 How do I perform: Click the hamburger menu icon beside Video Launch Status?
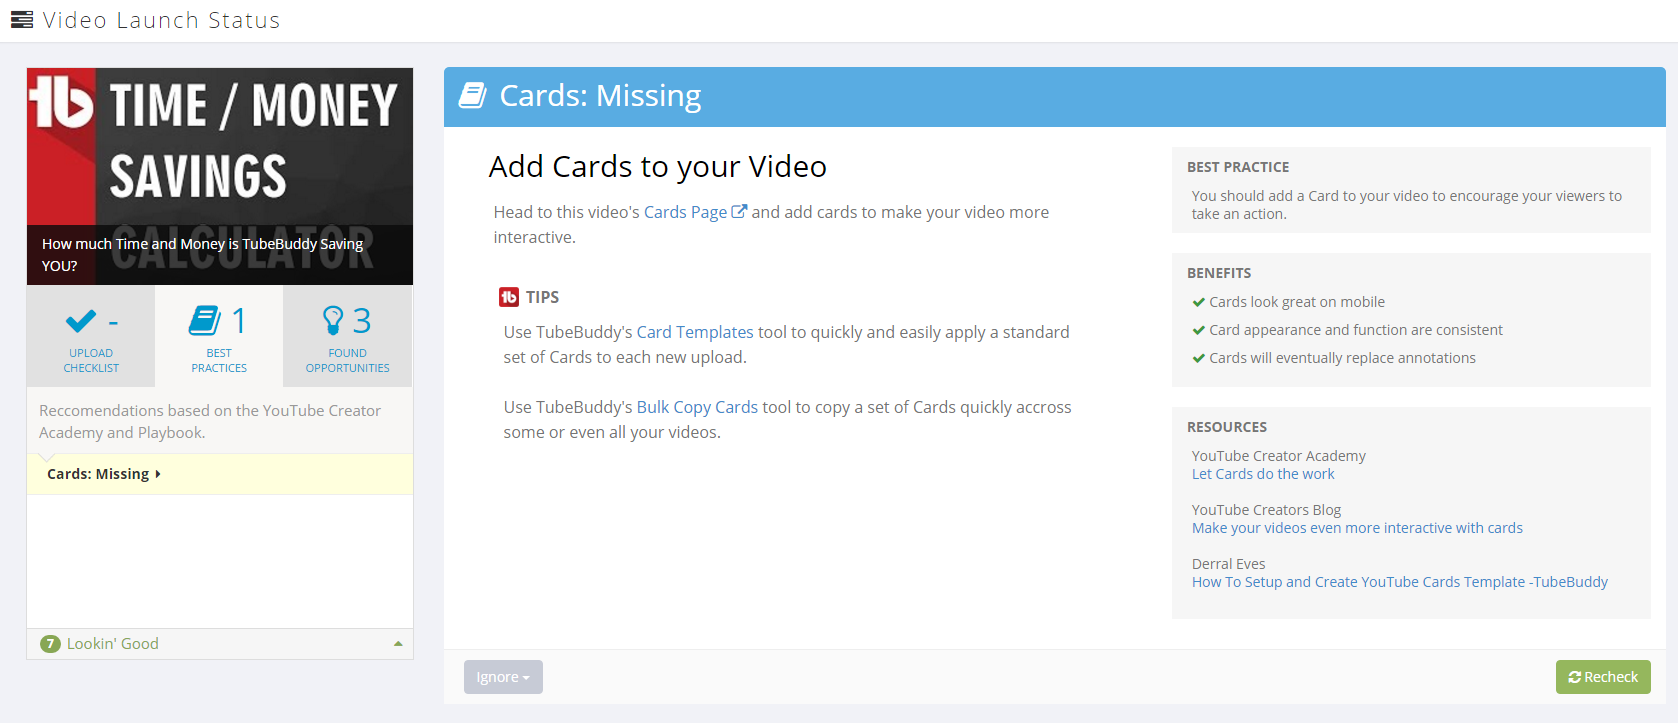tap(22, 20)
